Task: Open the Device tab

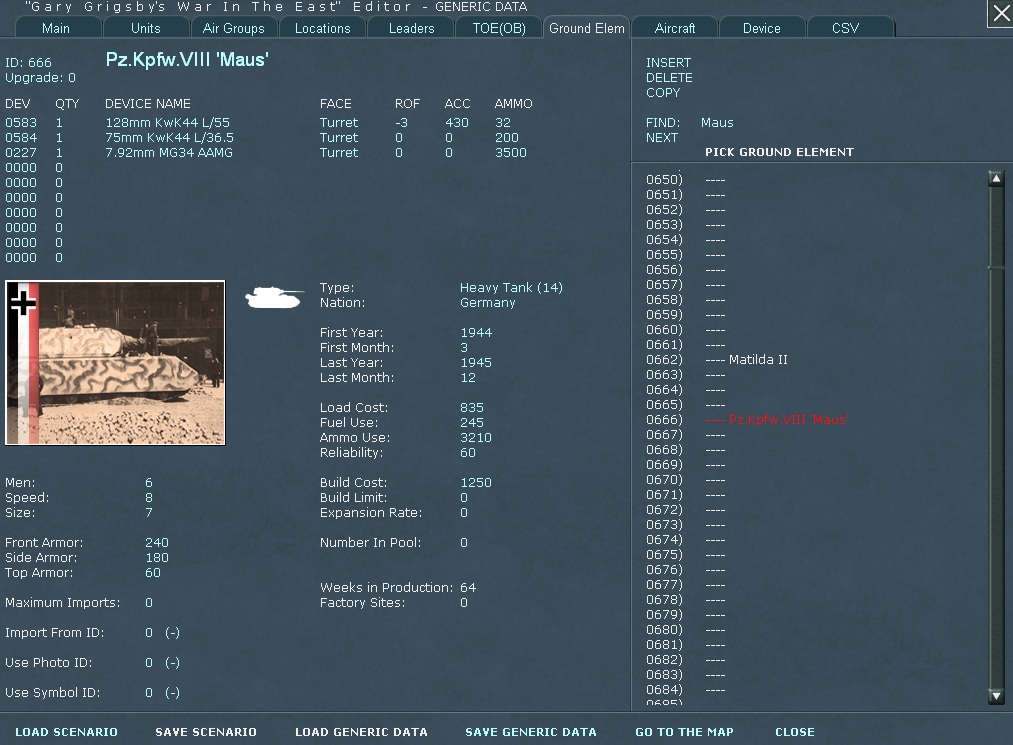Action: point(762,28)
